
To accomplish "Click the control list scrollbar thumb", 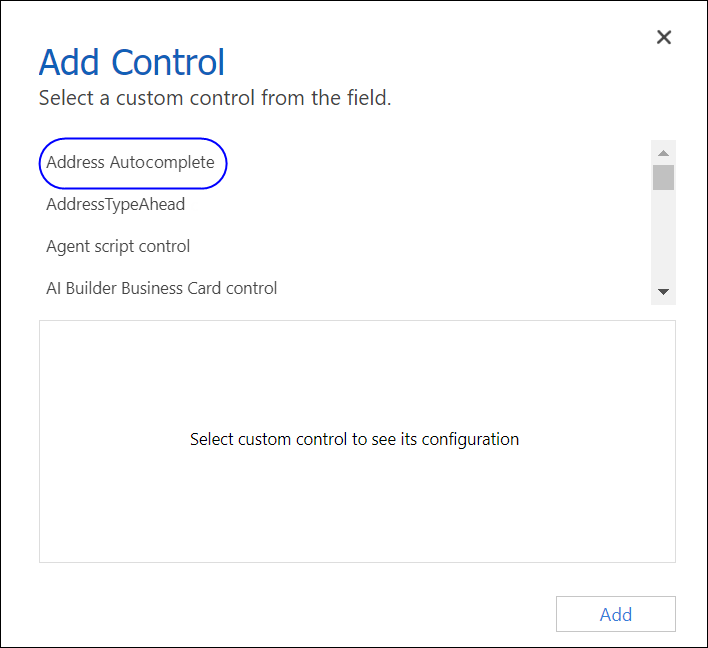I will click(663, 177).
